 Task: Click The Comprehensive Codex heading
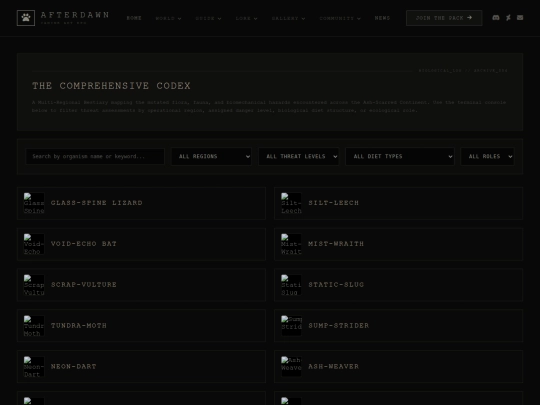[111, 86]
